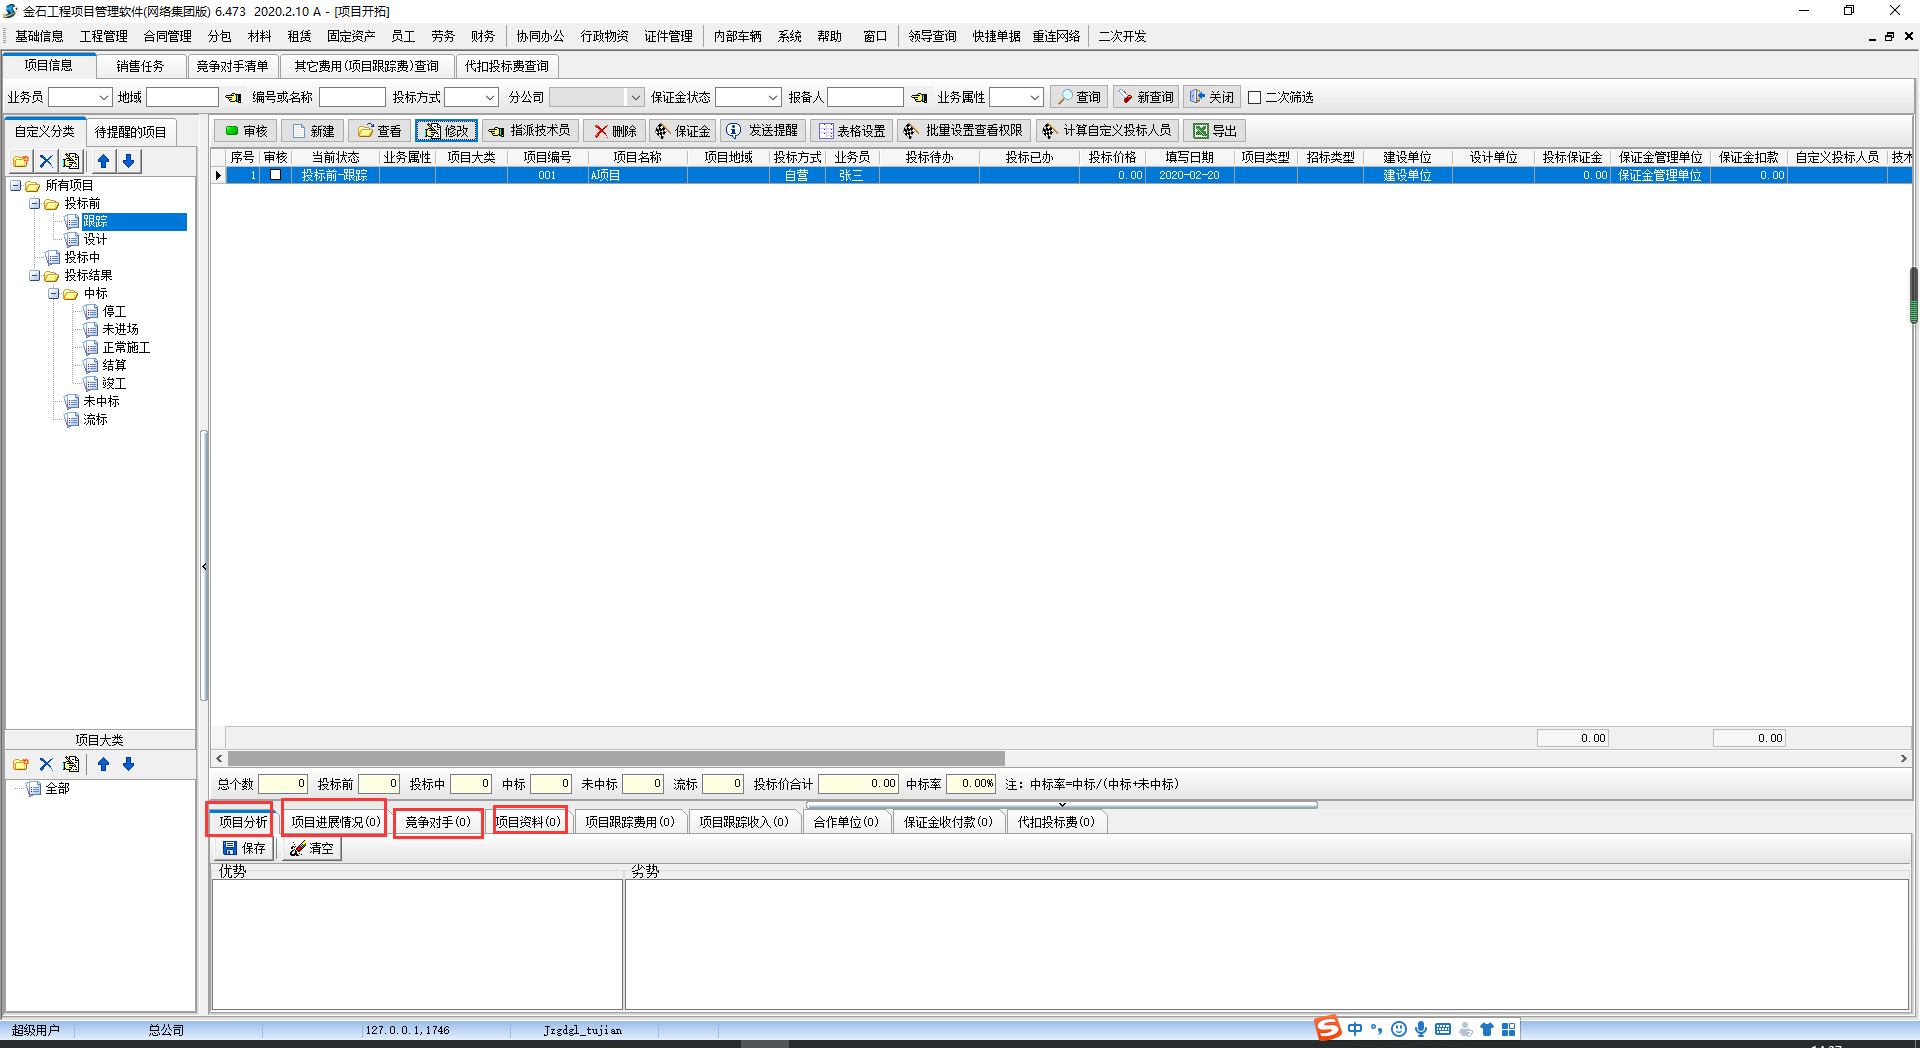Click the horizontal scrollbar of the grid
This screenshot has width=1920, height=1048.
click(x=616, y=759)
